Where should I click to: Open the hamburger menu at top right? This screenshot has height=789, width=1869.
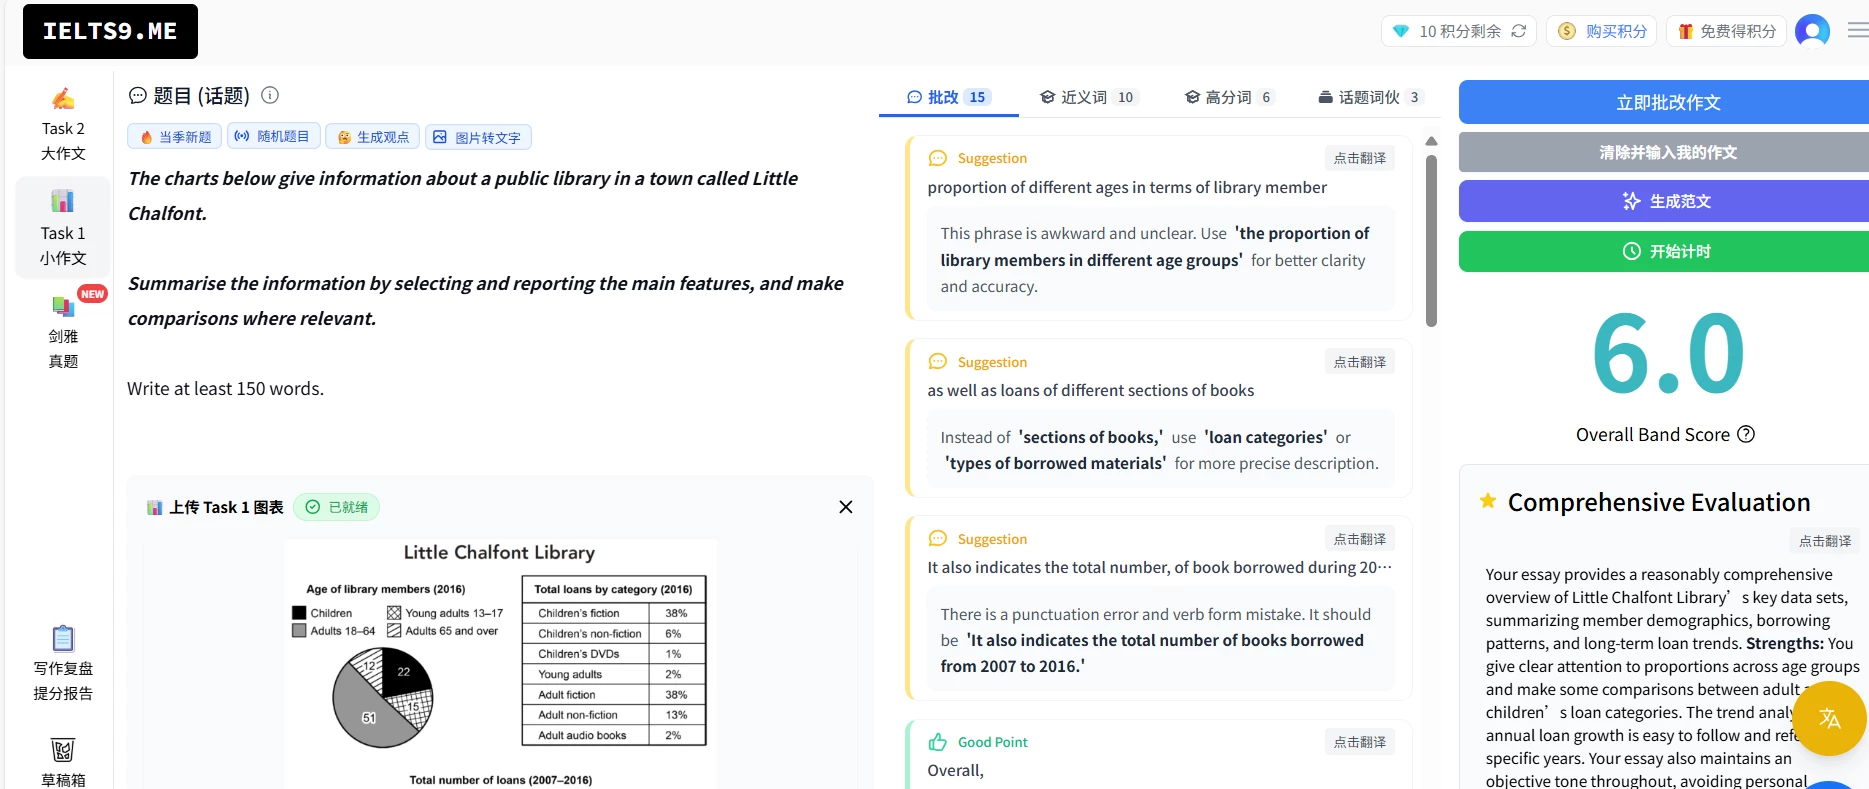coord(1857,31)
